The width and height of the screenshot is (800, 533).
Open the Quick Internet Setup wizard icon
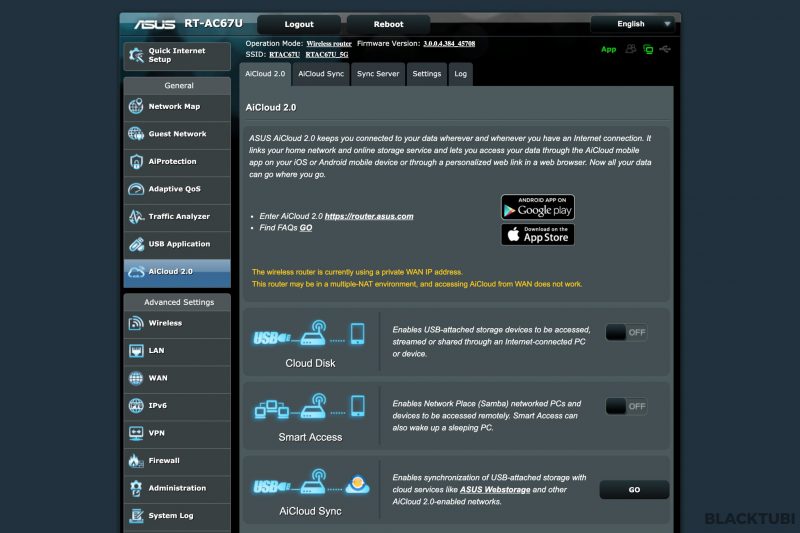tap(136, 55)
